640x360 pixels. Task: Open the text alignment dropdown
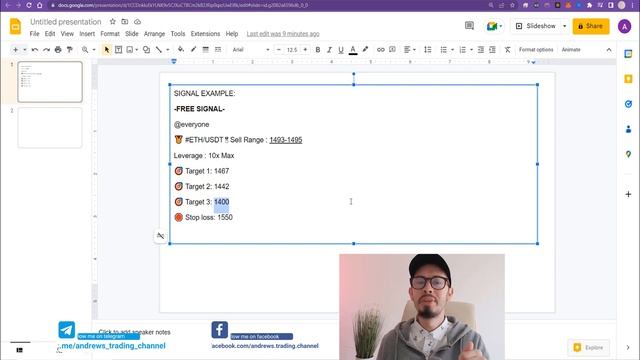tap(409, 50)
